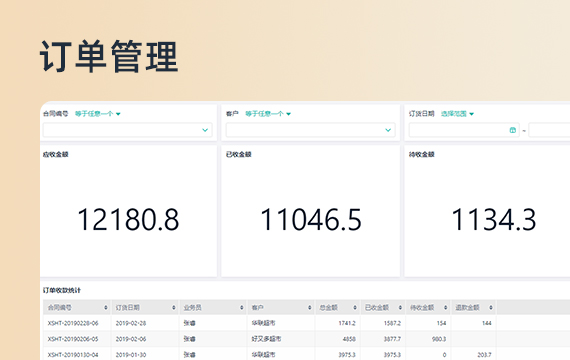Sort table by 已收金额 column arrows

(400, 308)
